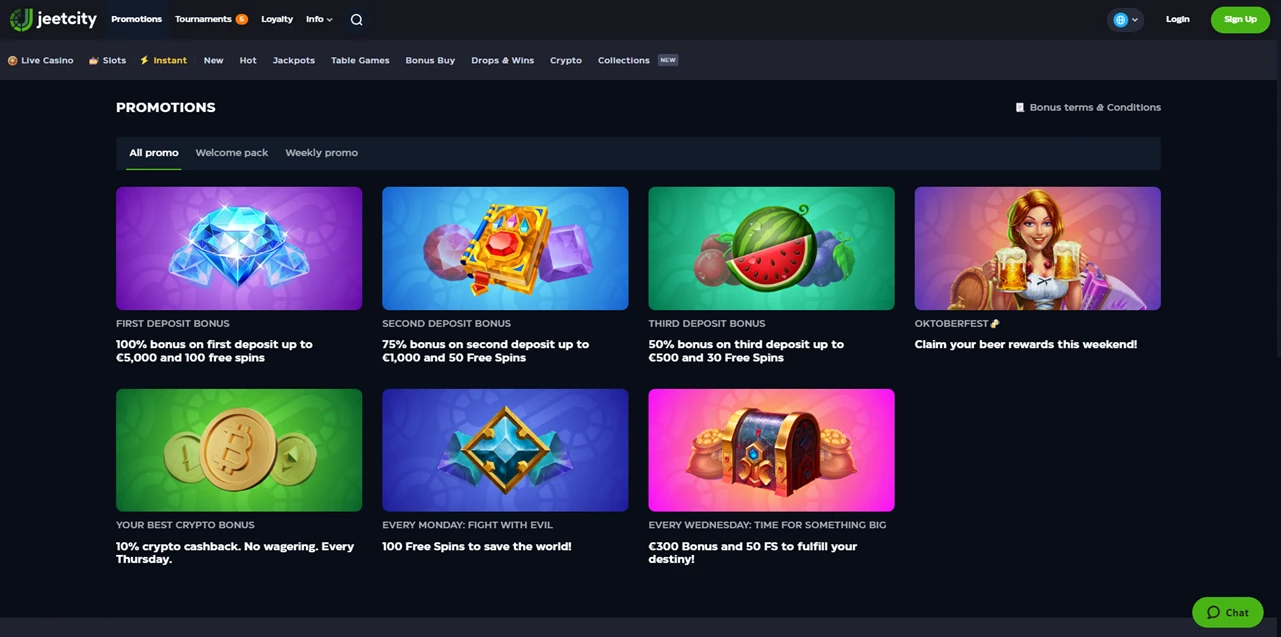Click EVERY MONDAY: FIGHT WITH EVIL label
The width and height of the screenshot is (1281, 637).
point(467,525)
